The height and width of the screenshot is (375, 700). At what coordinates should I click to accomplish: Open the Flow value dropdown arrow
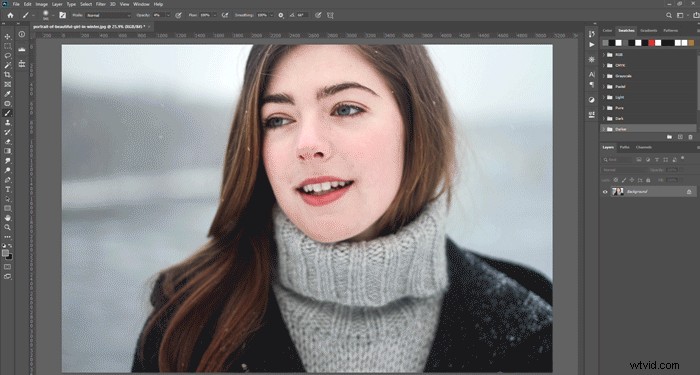click(215, 15)
